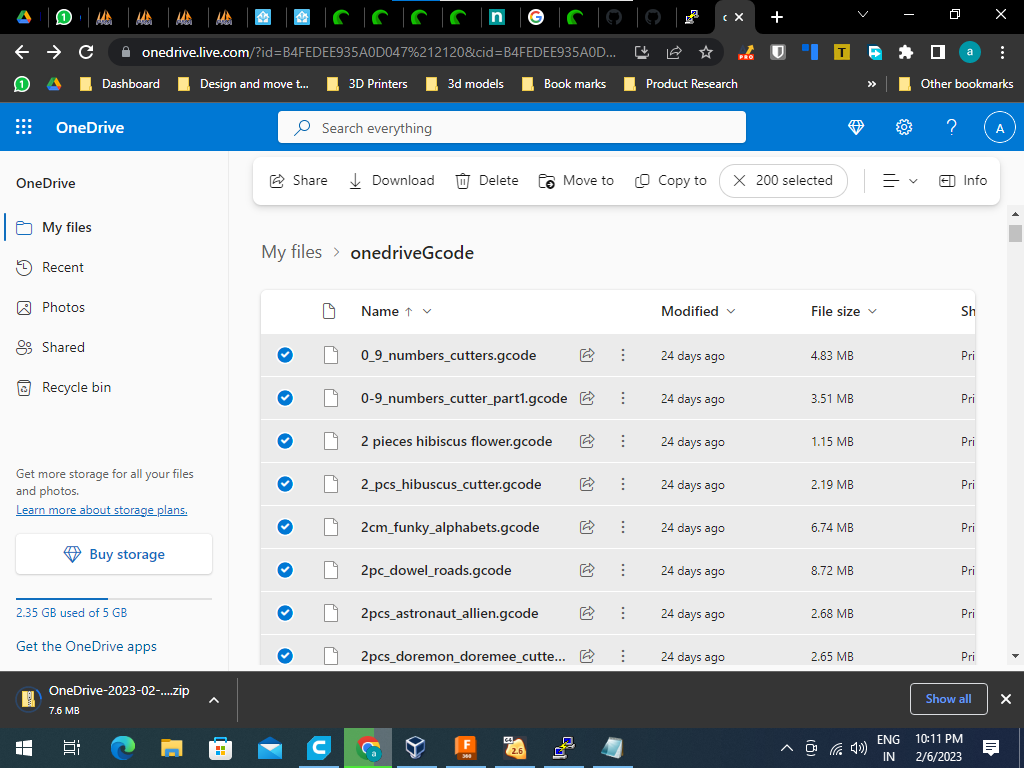1024x768 pixels.
Task: Open Chrome tab search chevron
Action: 862,14
